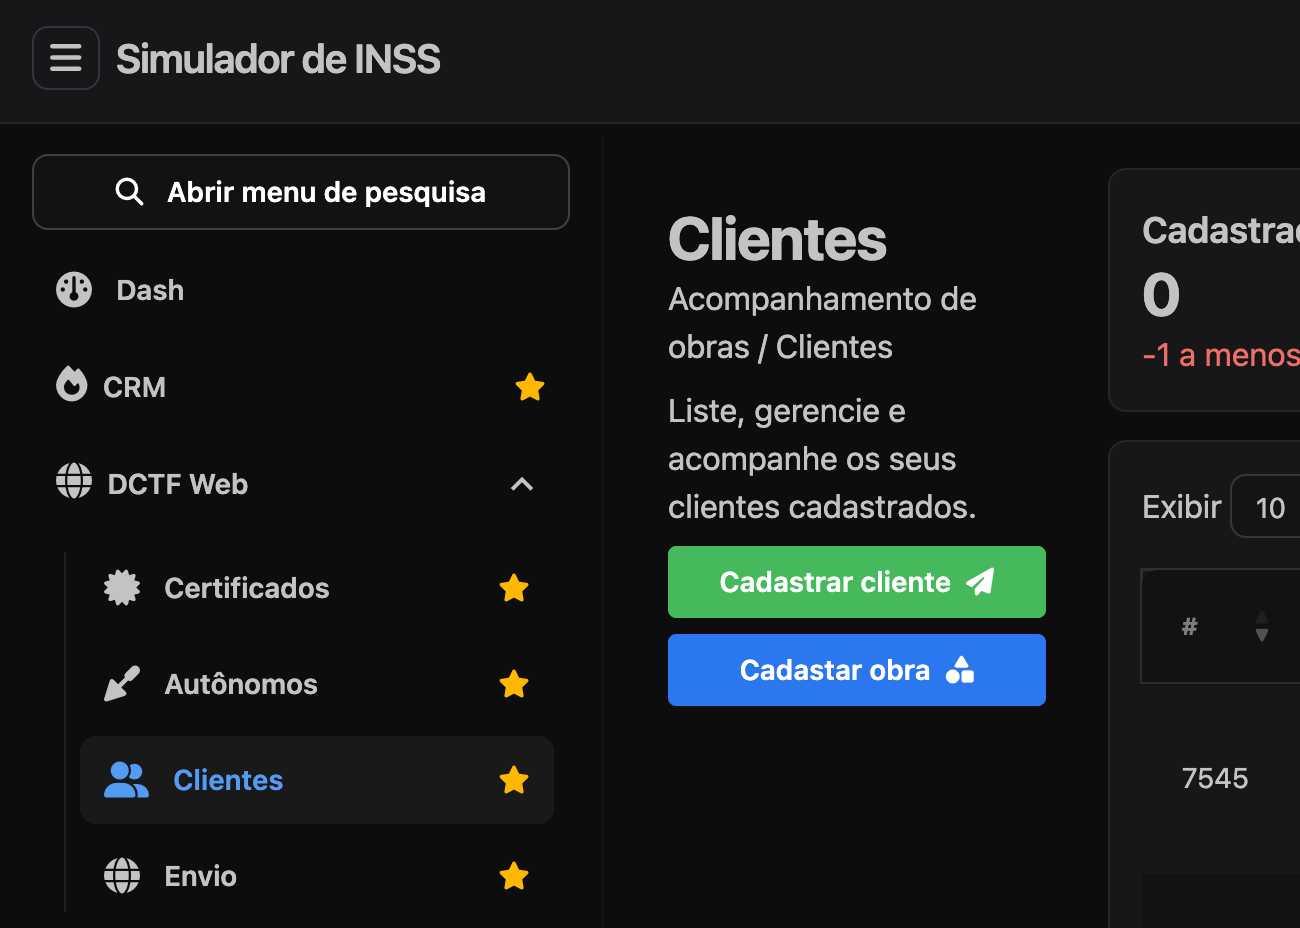Click the Certificados badge icon
The width and height of the screenshot is (1300, 928).
(x=122, y=588)
